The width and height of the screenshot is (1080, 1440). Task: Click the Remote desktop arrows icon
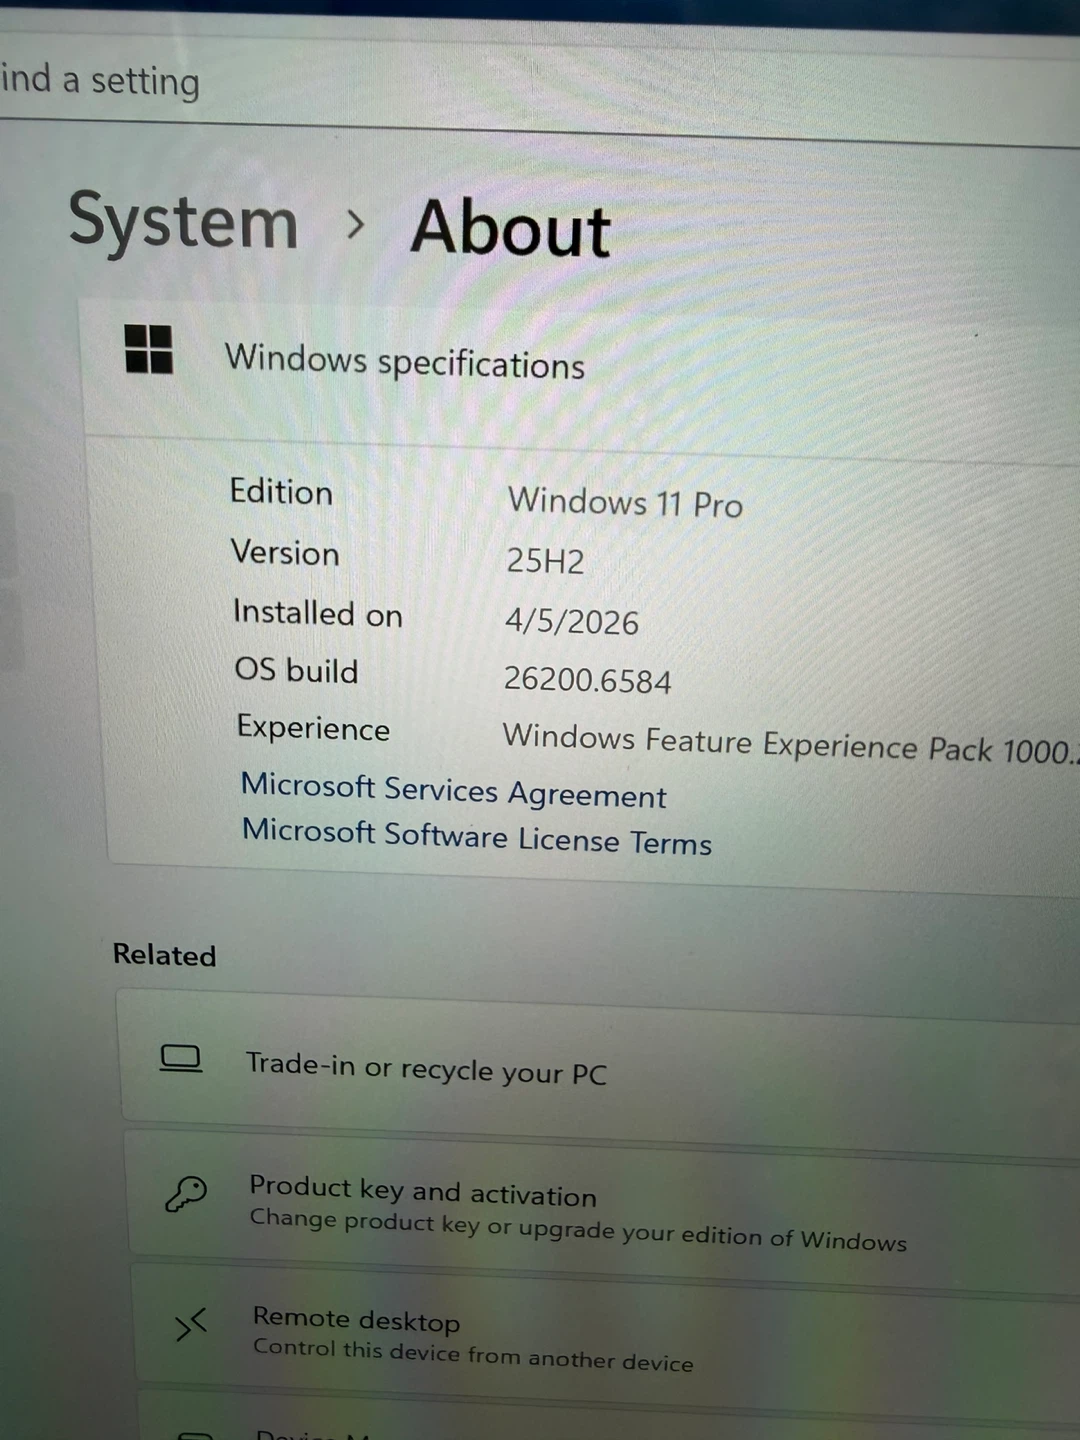pos(190,1325)
